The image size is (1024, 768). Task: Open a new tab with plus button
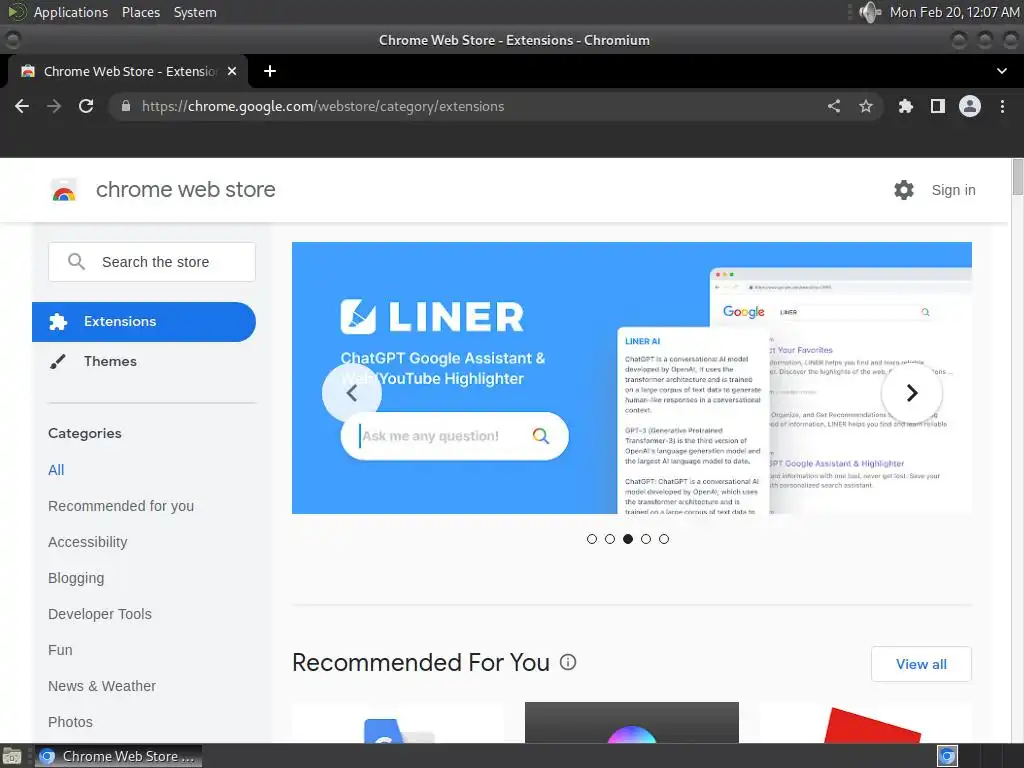click(x=270, y=71)
